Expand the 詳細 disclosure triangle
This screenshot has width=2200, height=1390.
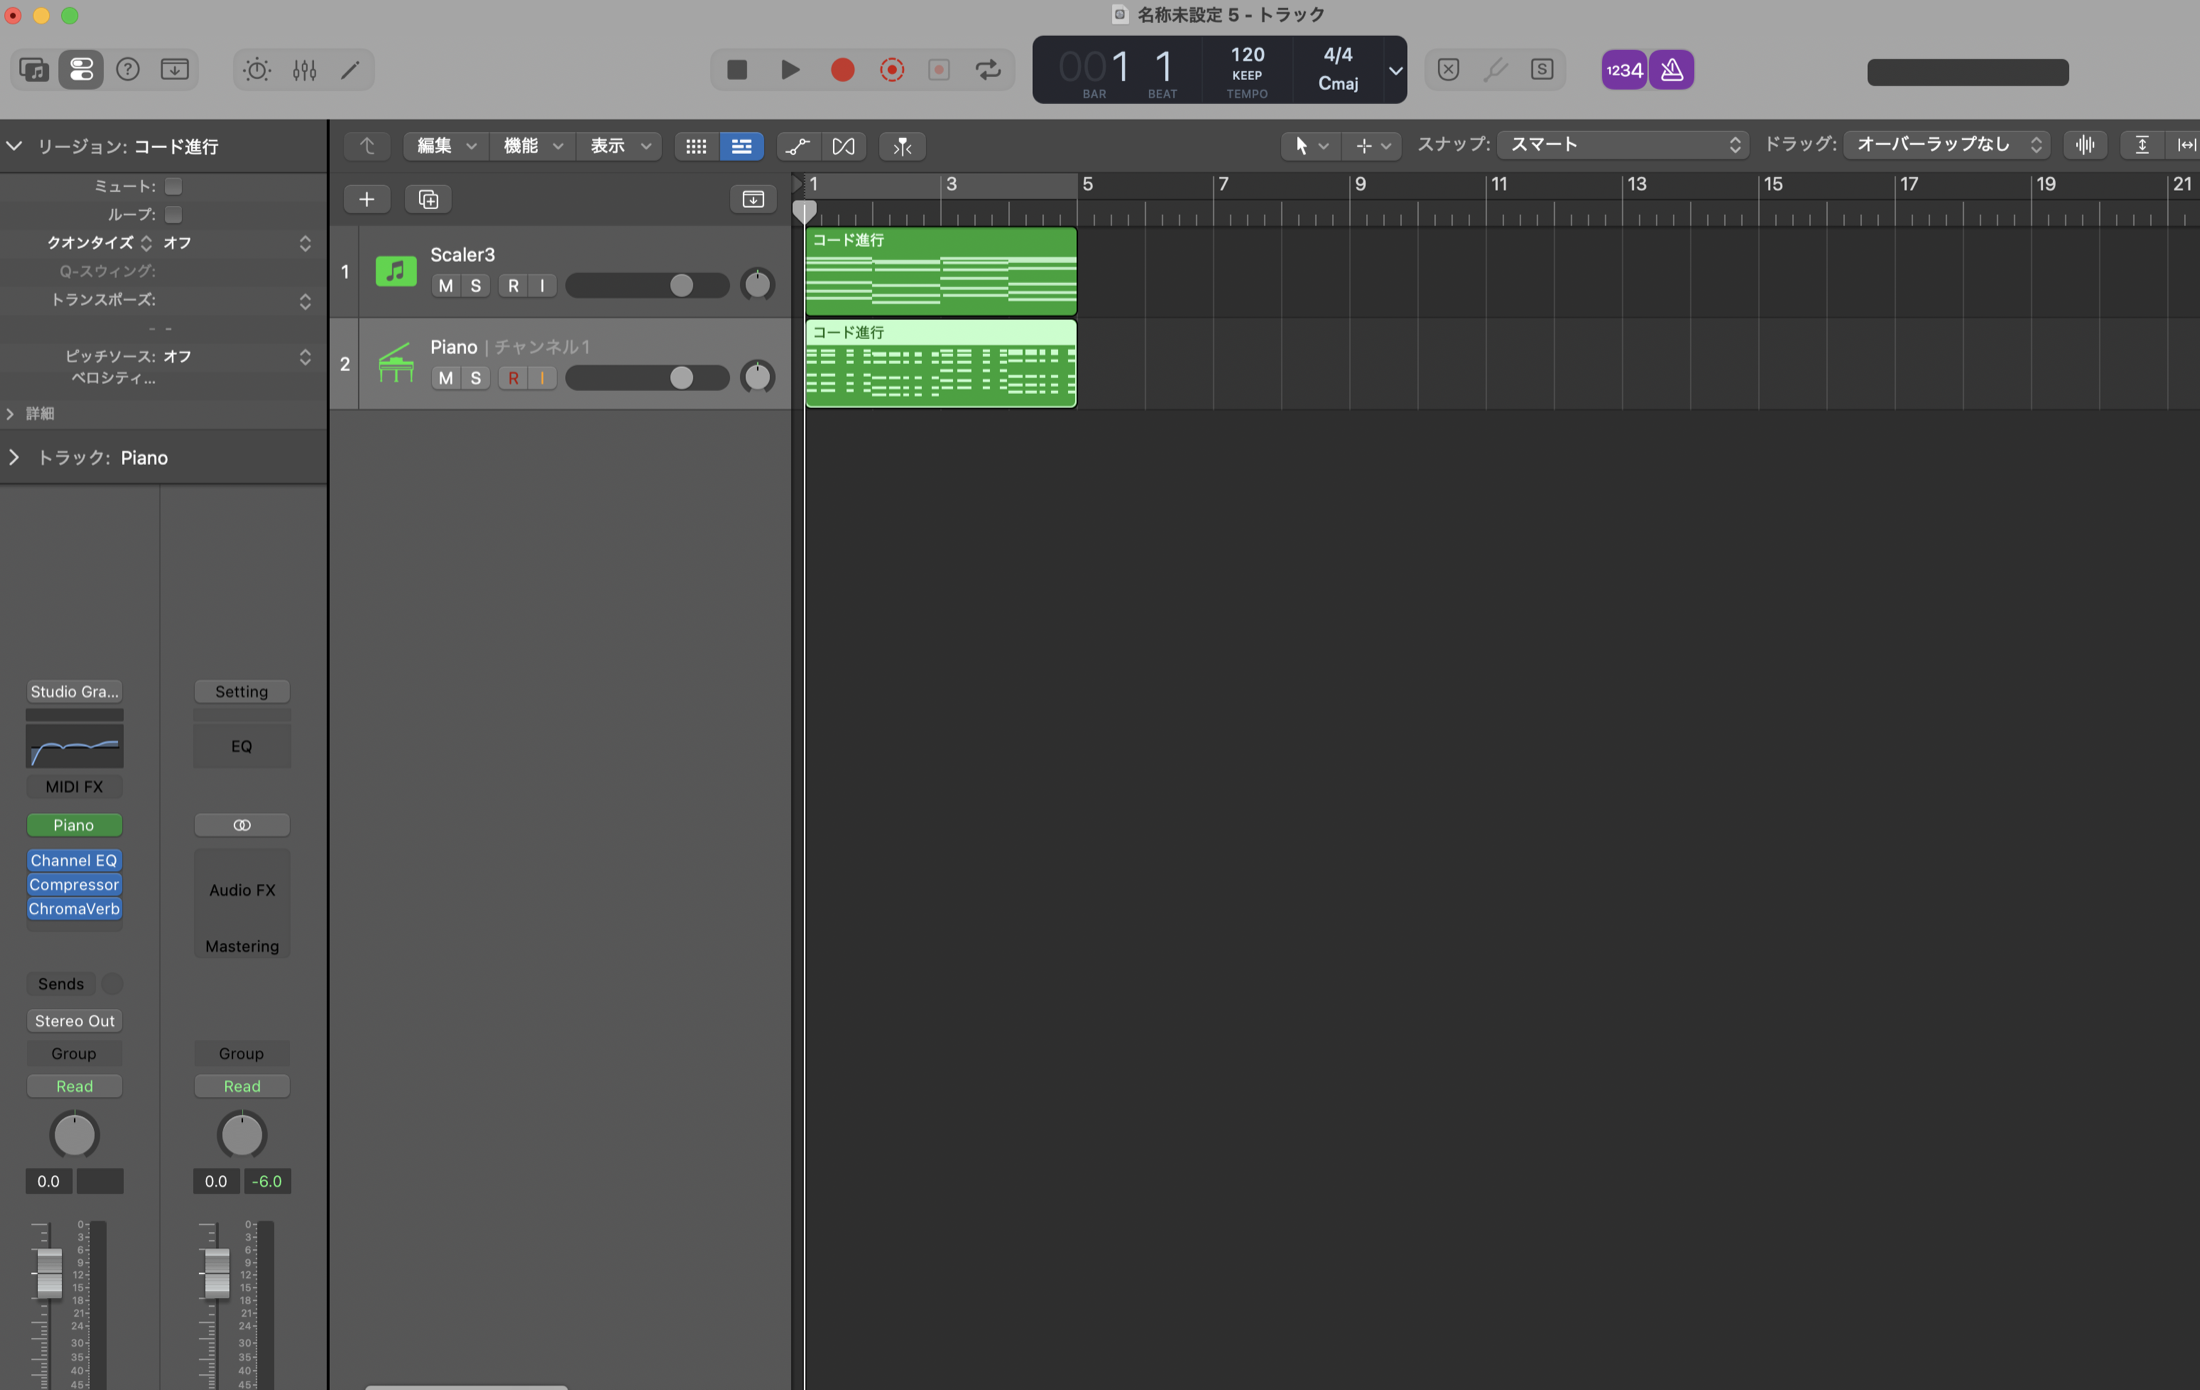(10, 413)
